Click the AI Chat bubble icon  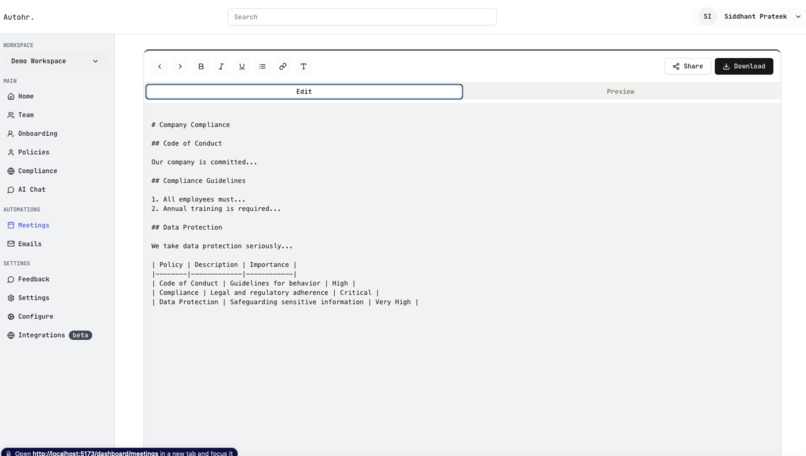11,190
